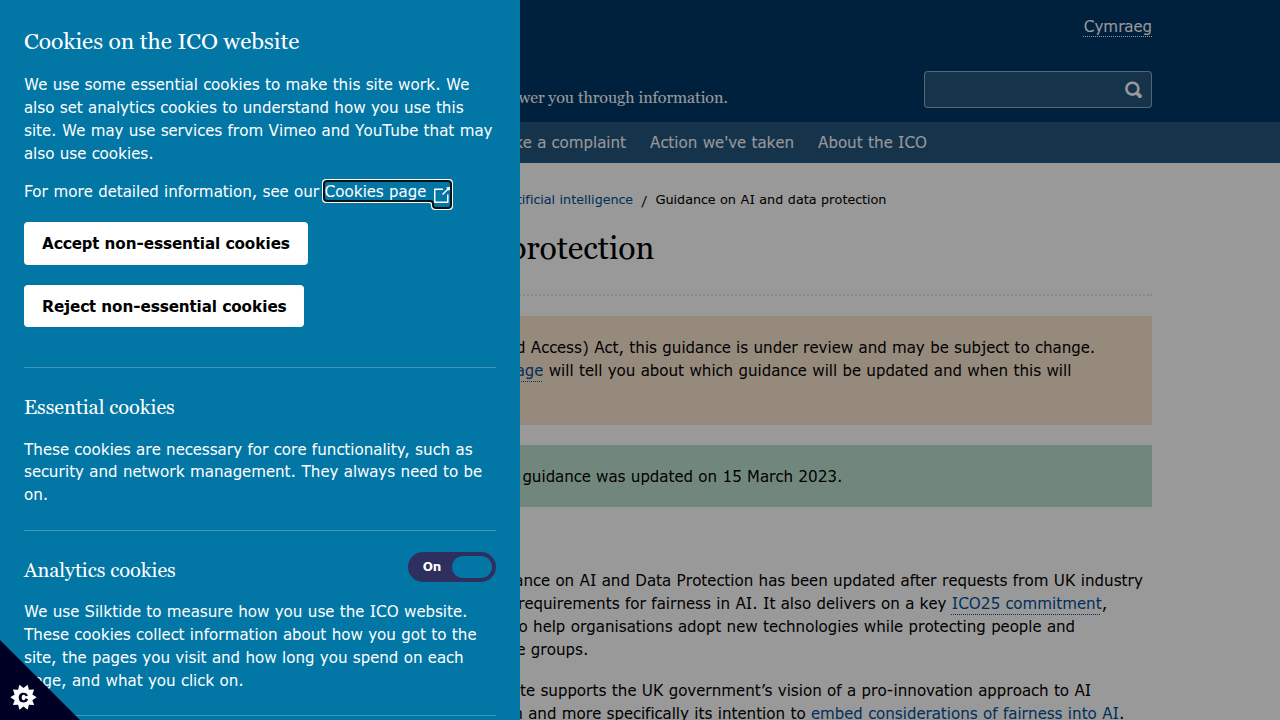This screenshot has width=1280, height=720.
Task: Accept non-essential cookies
Action: (x=166, y=244)
